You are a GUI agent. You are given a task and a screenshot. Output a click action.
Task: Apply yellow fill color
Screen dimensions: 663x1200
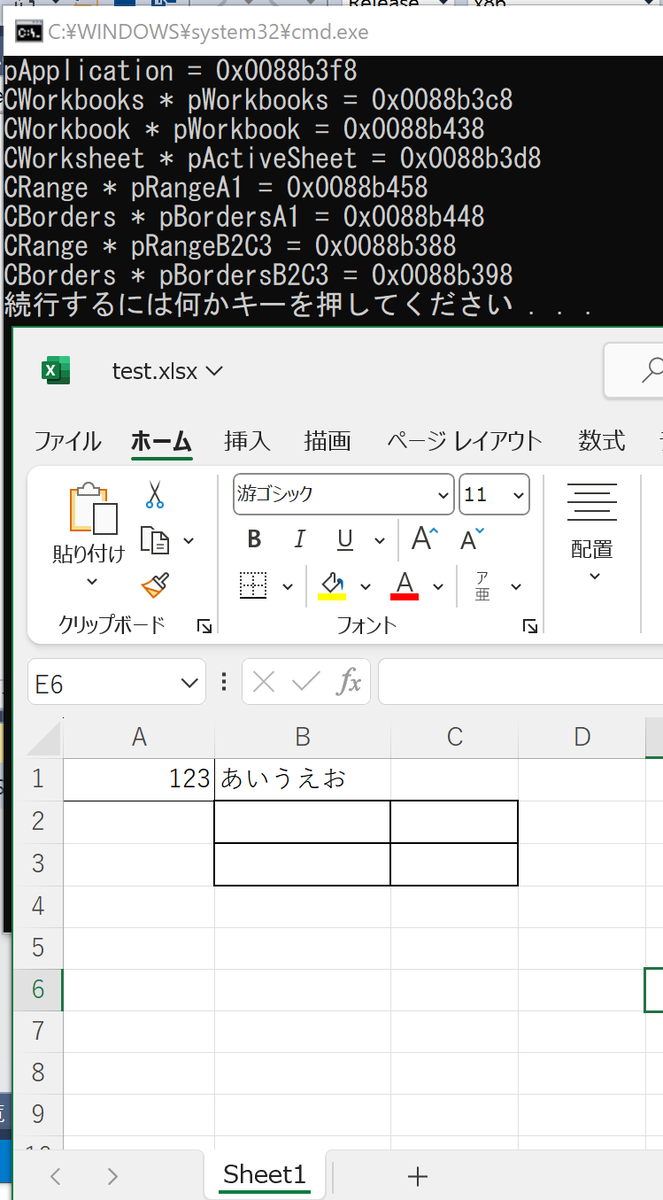point(332,586)
